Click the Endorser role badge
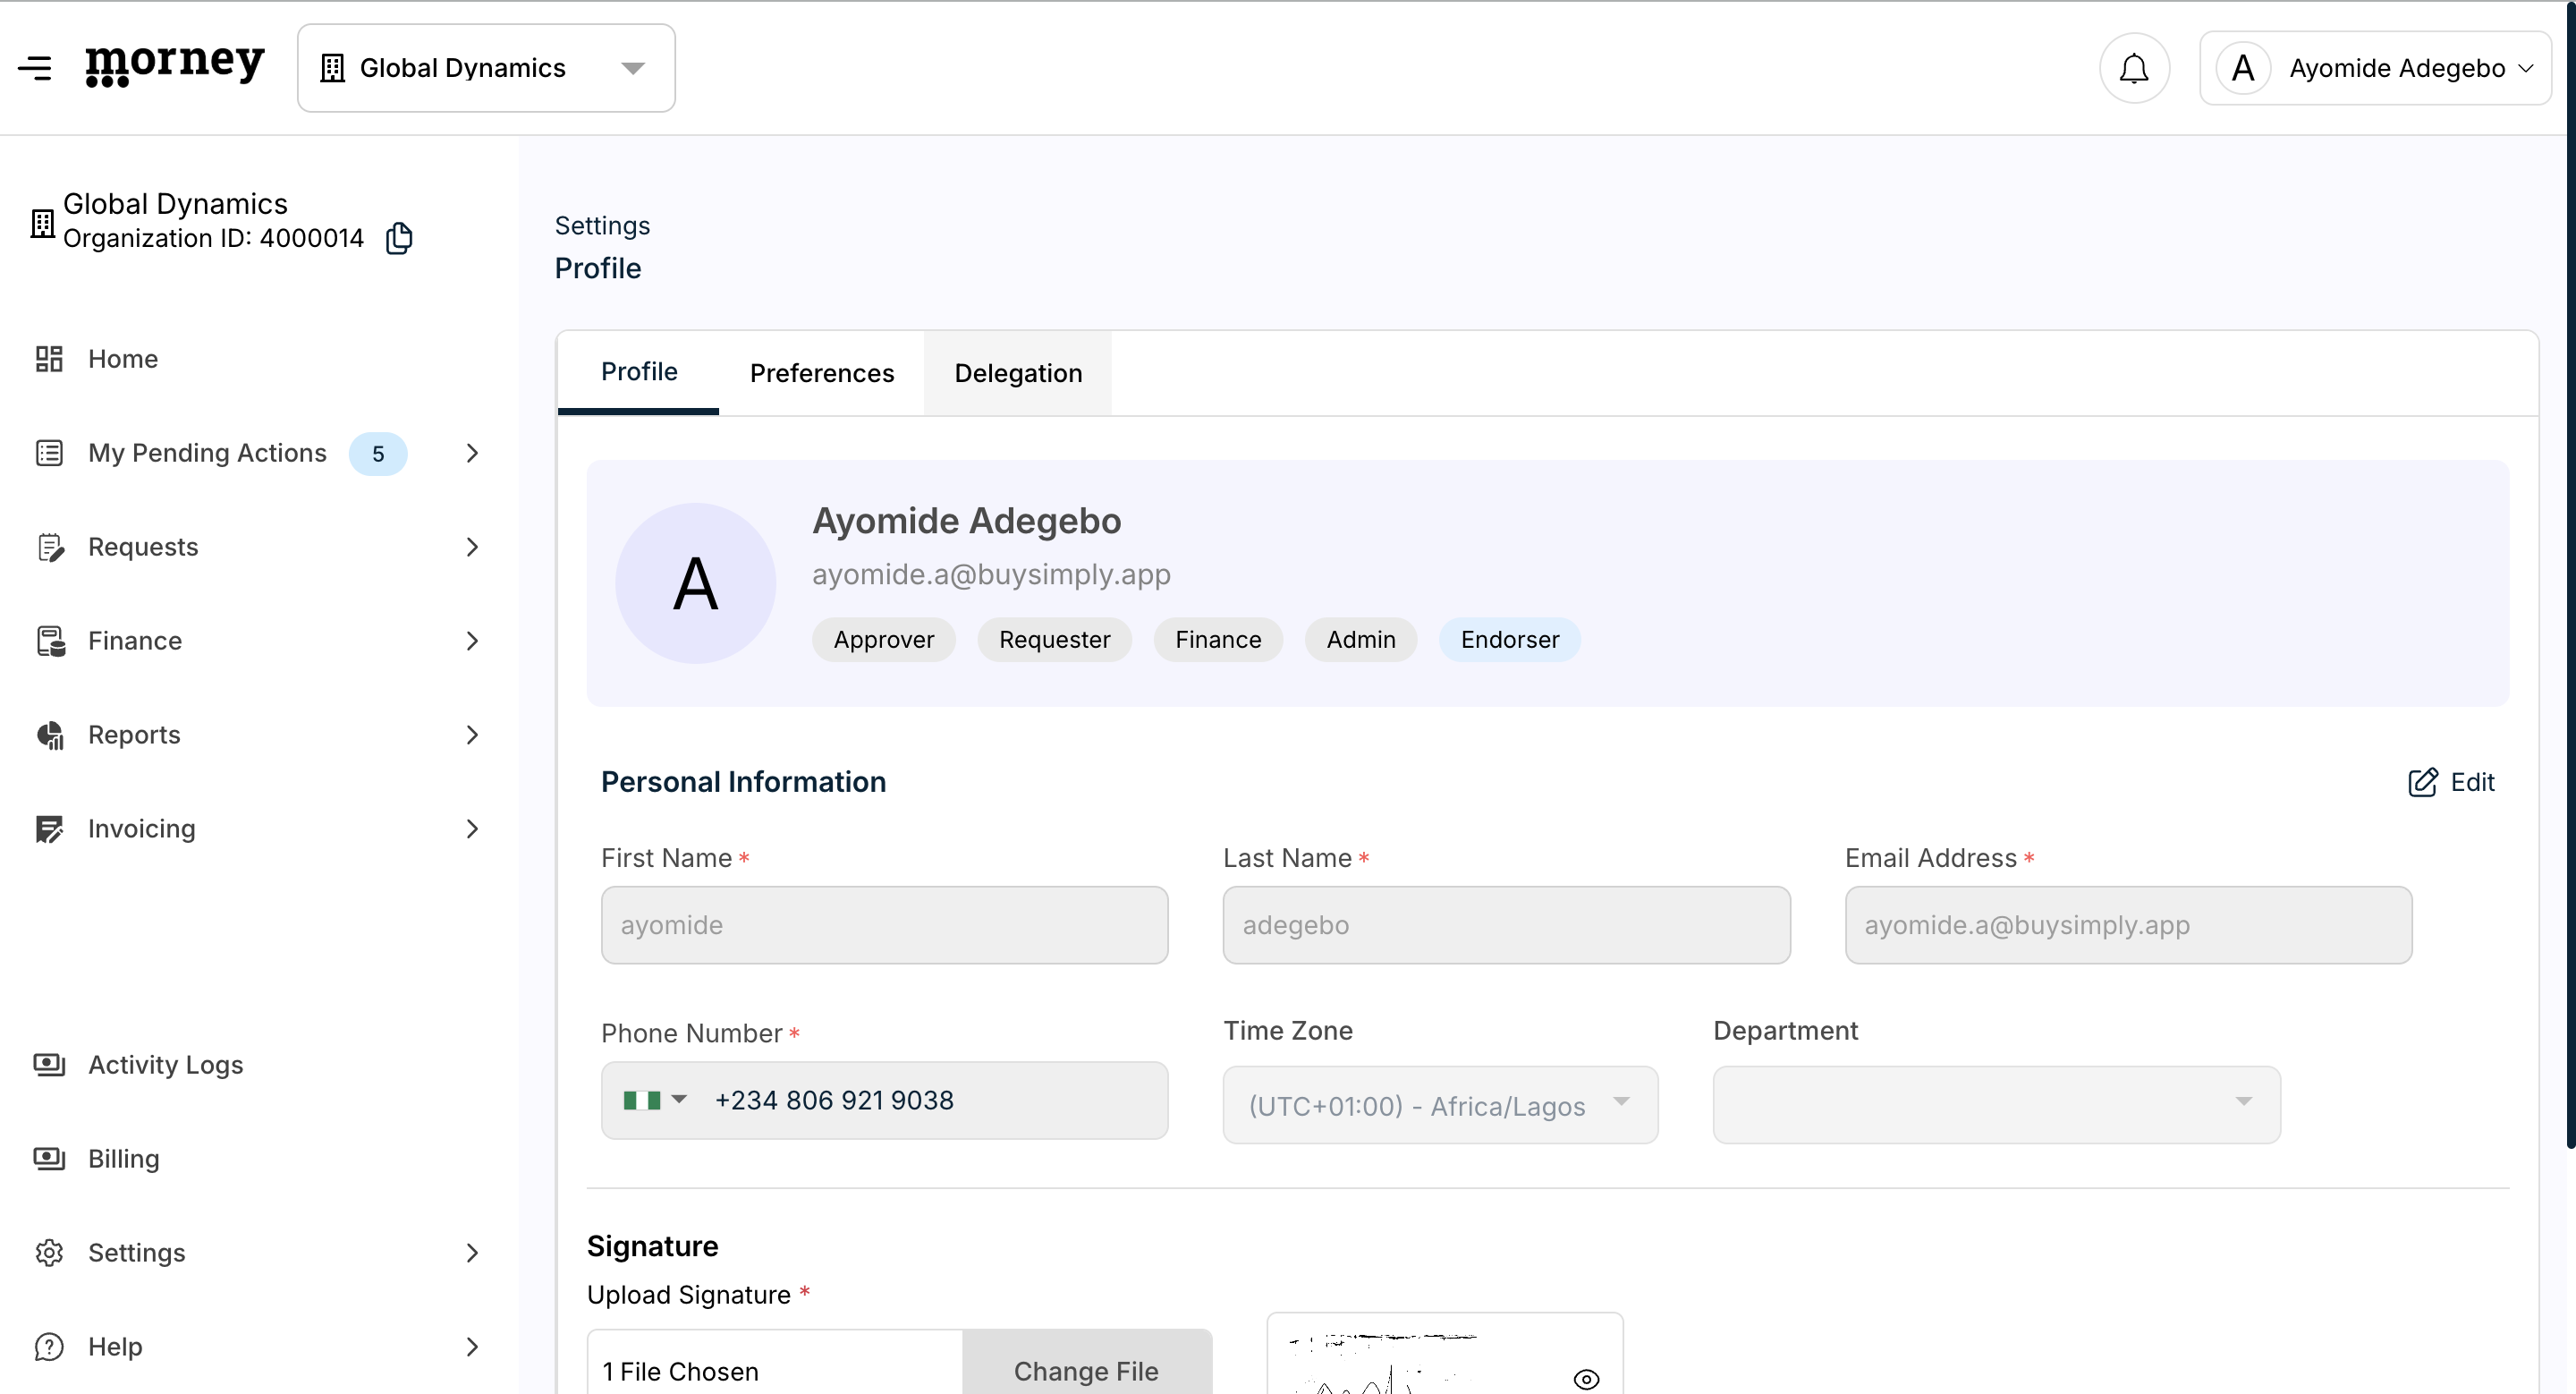This screenshot has height=1394, width=2576. point(1510,640)
